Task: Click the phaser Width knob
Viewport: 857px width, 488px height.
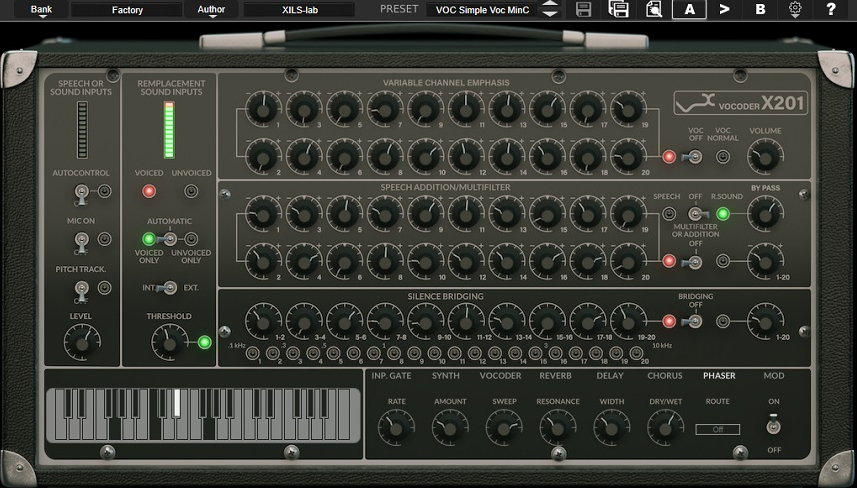Action: (x=612, y=428)
